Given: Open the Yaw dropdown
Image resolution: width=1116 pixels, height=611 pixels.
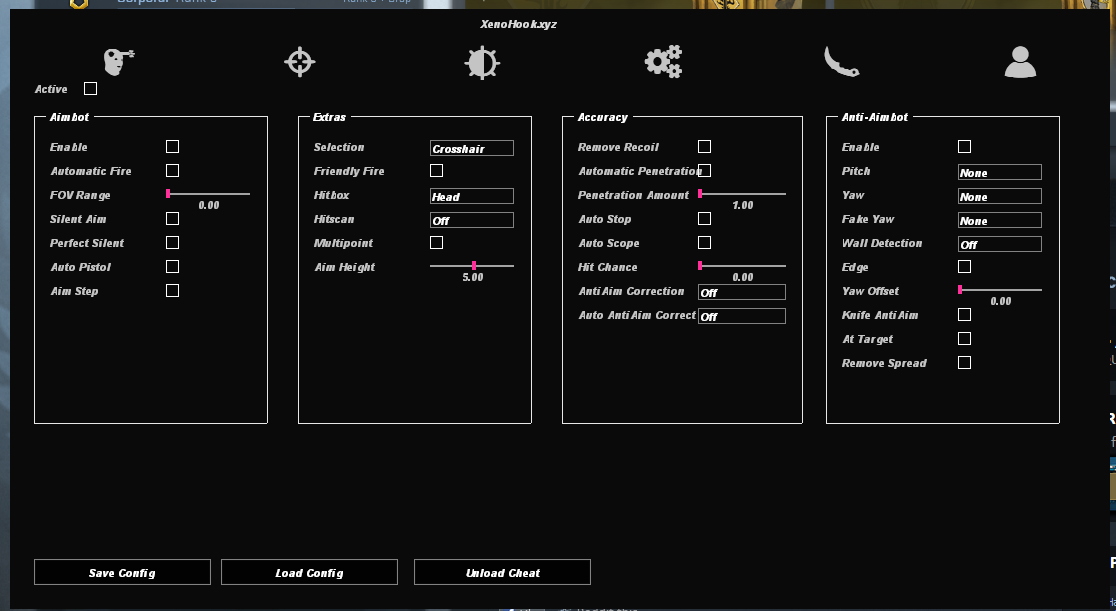Looking at the screenshot, I should (999, 196).
